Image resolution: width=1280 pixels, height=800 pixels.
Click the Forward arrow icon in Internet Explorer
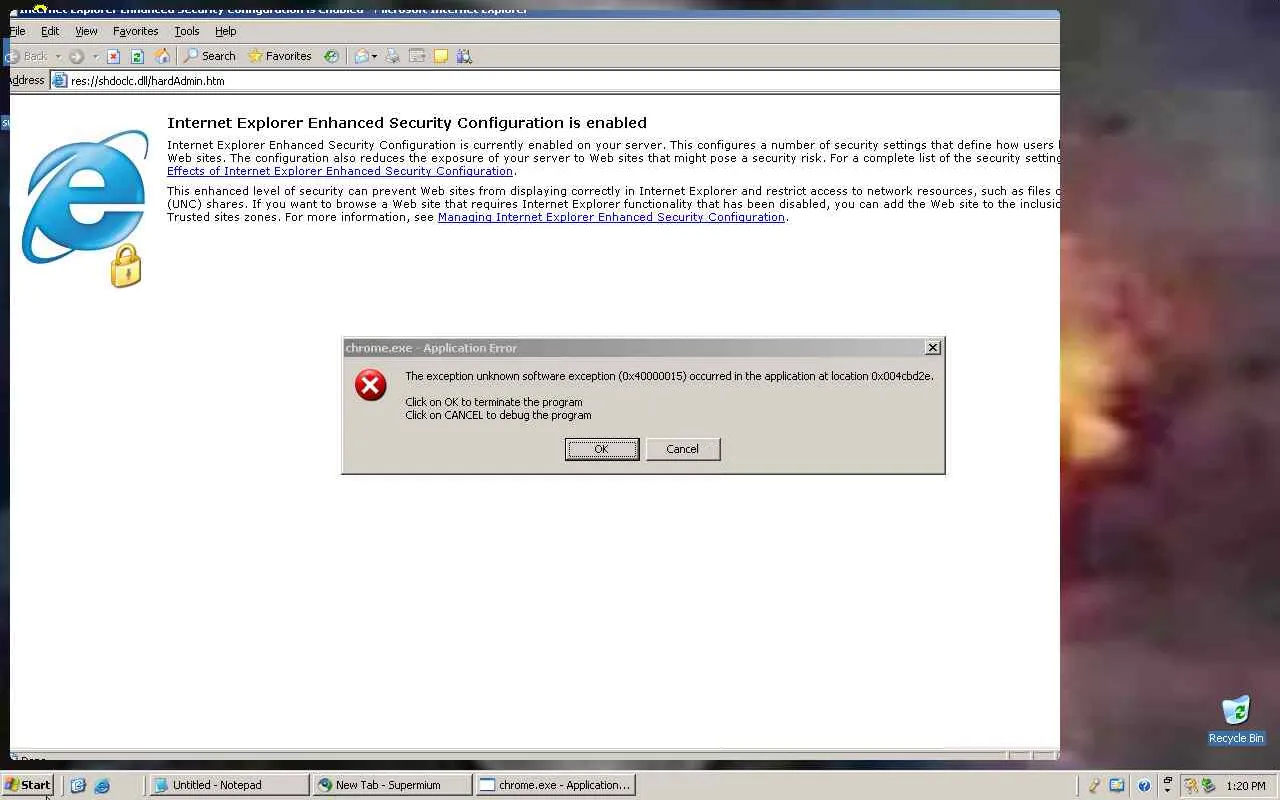click(x=76, y=56)
